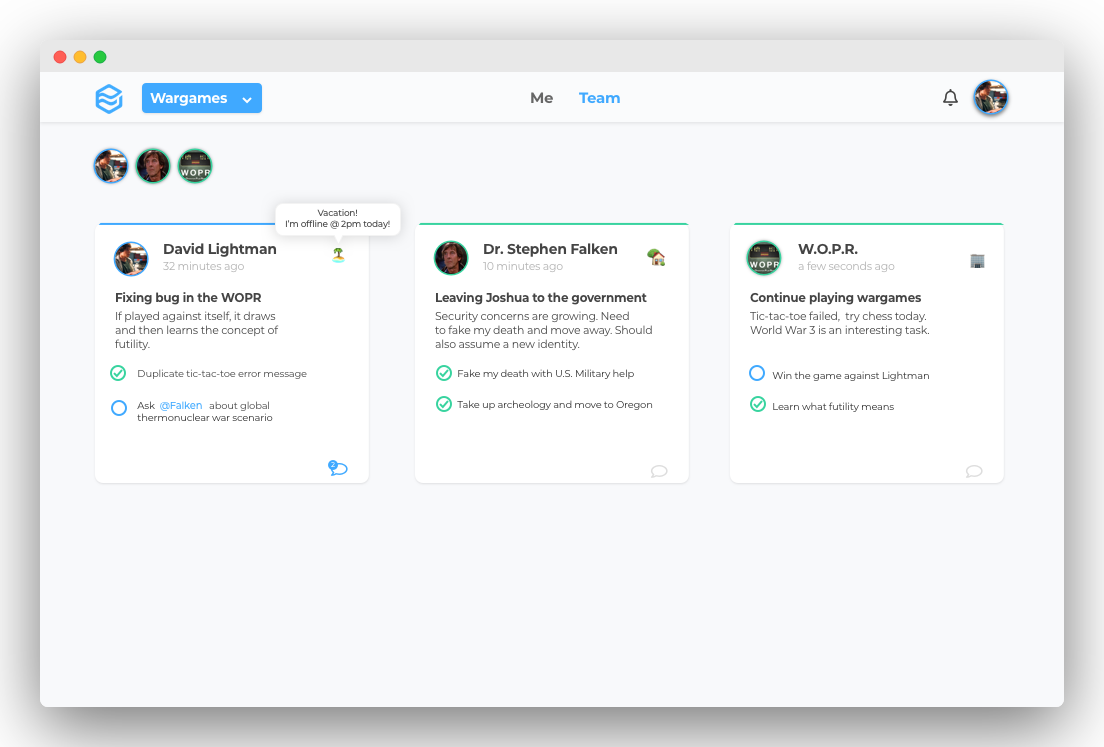Select WOPR avatar in team row
Screen dimensions: 1104x747
[195, 166]
